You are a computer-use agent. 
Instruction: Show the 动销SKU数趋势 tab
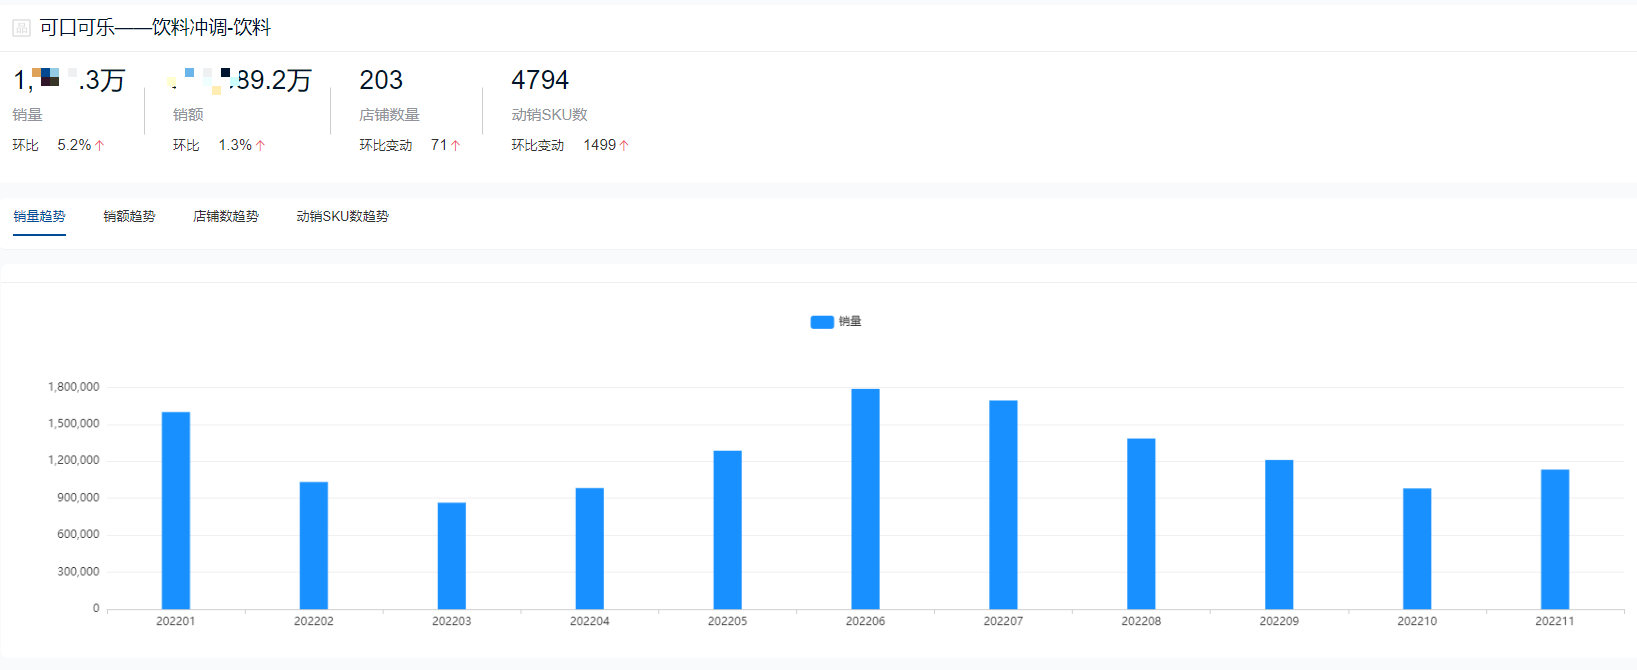coord(342,216)
